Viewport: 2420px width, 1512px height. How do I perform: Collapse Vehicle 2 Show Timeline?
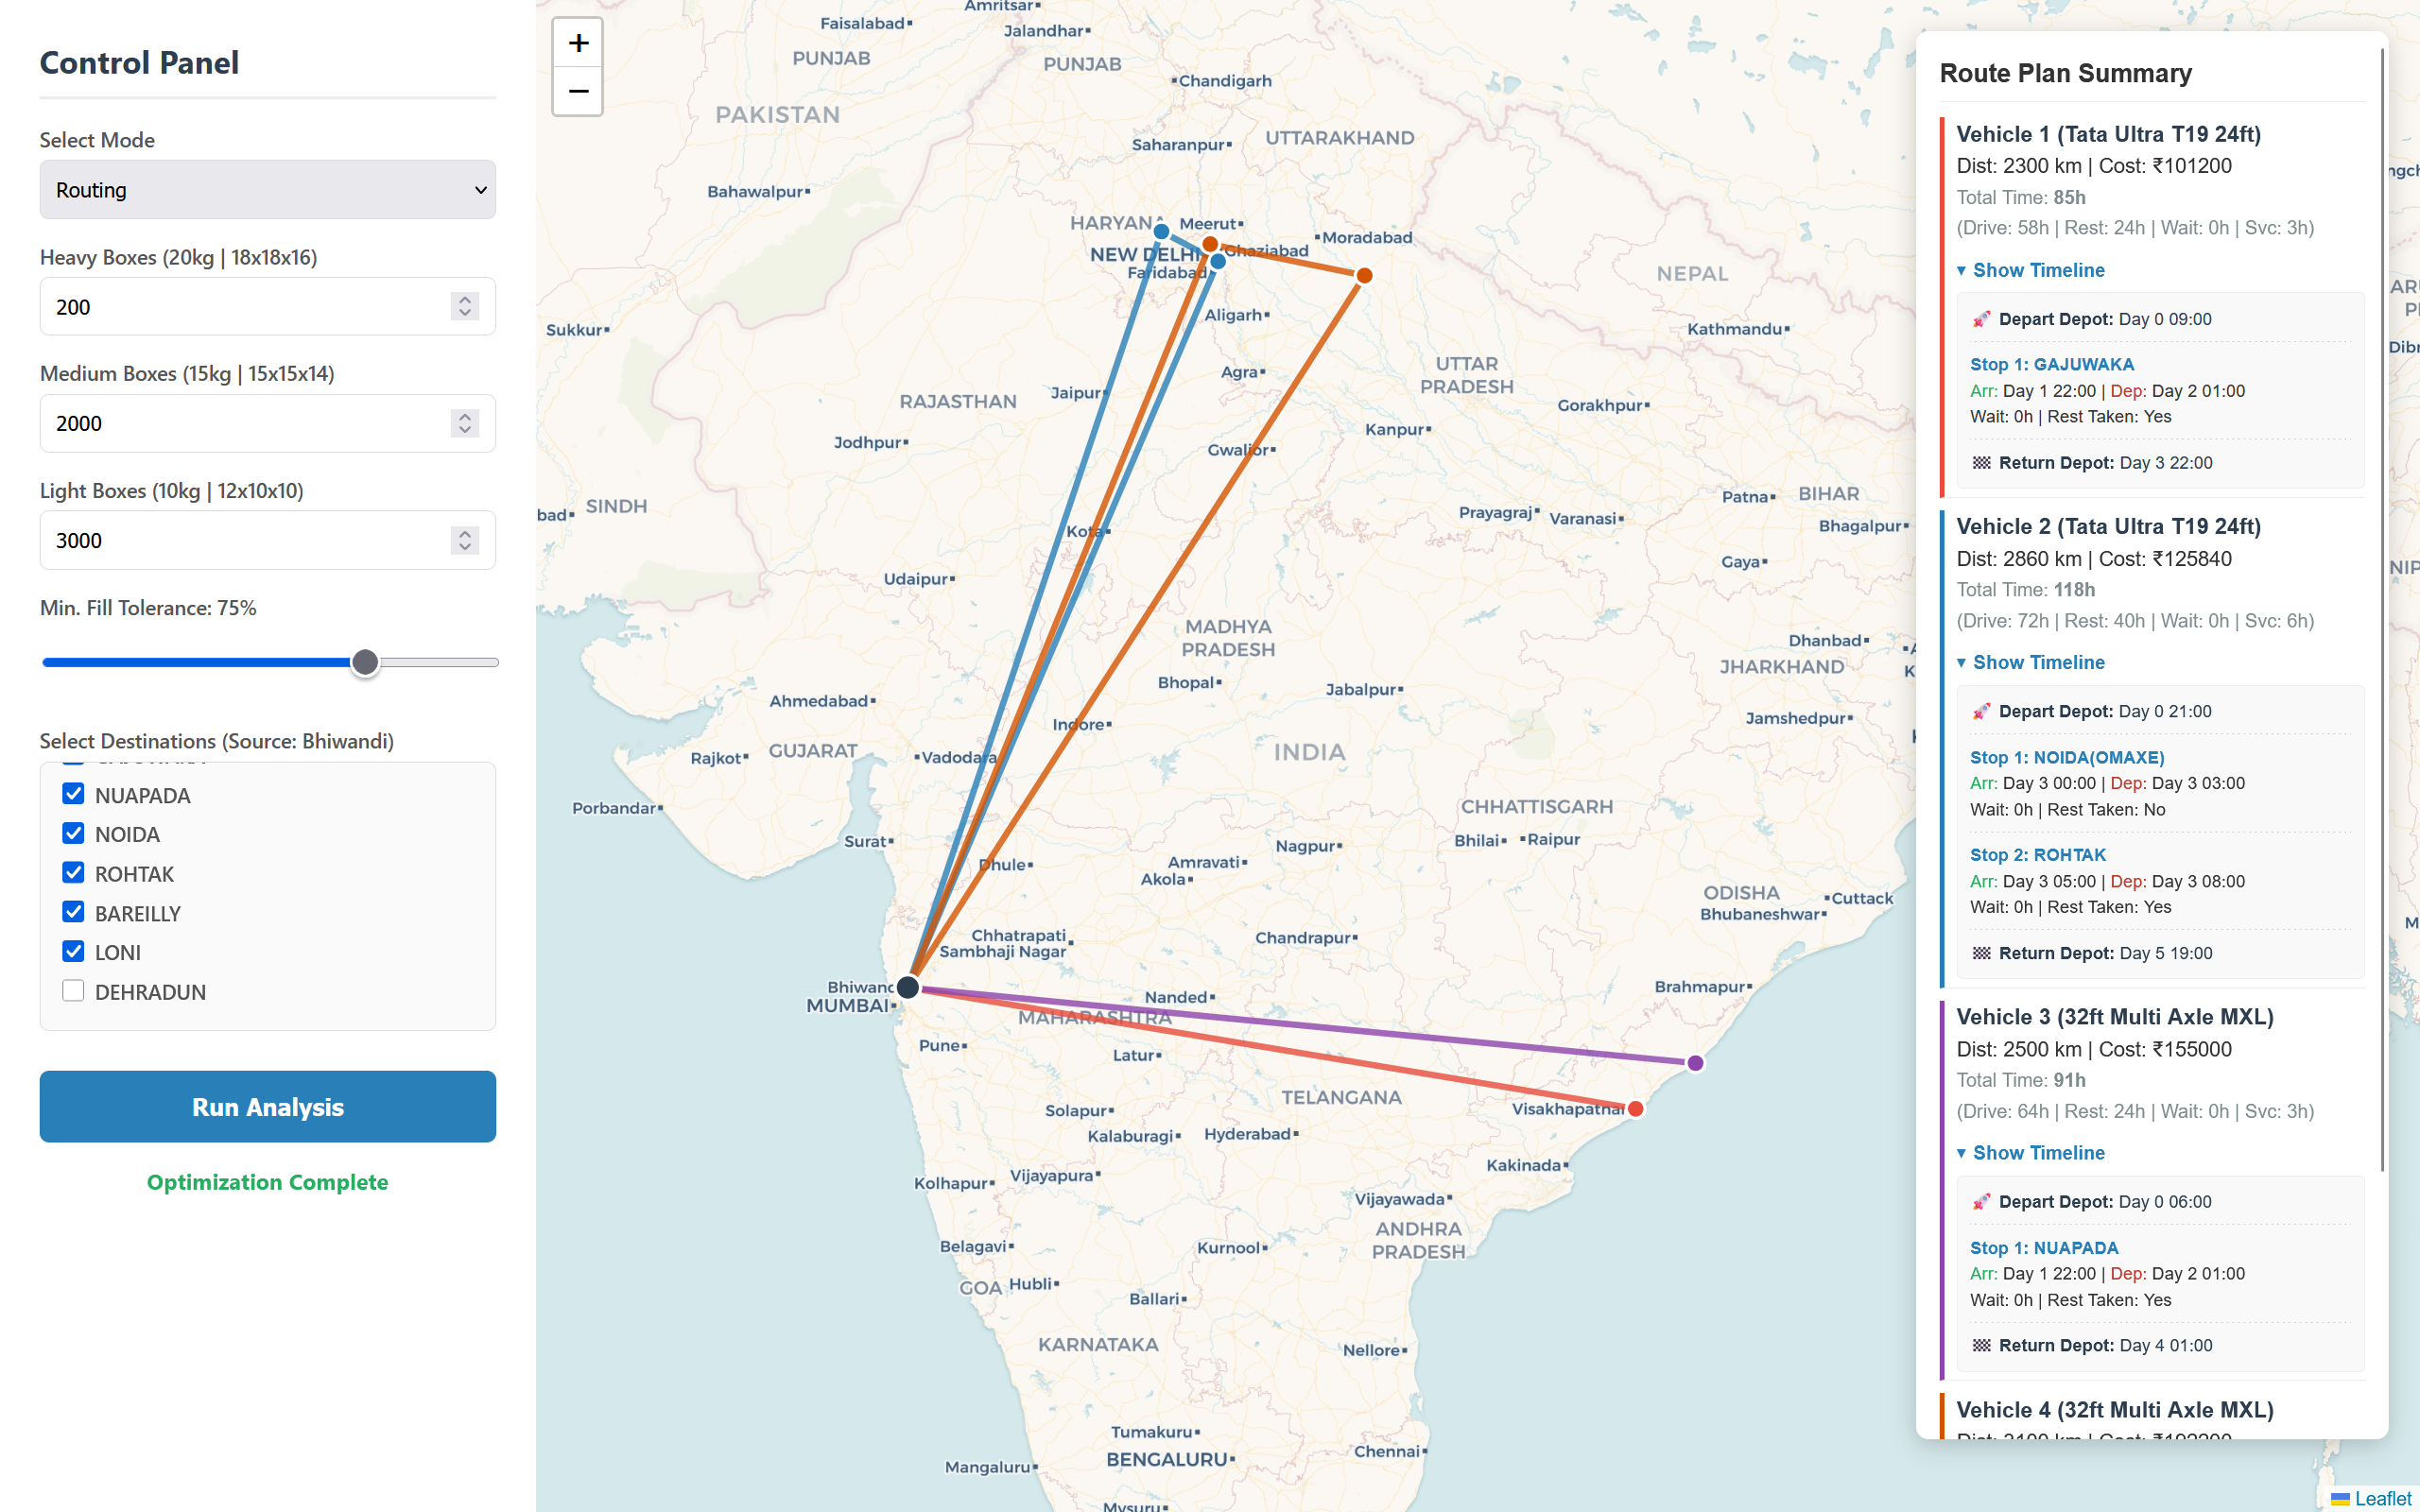(x=2030, y=662)
